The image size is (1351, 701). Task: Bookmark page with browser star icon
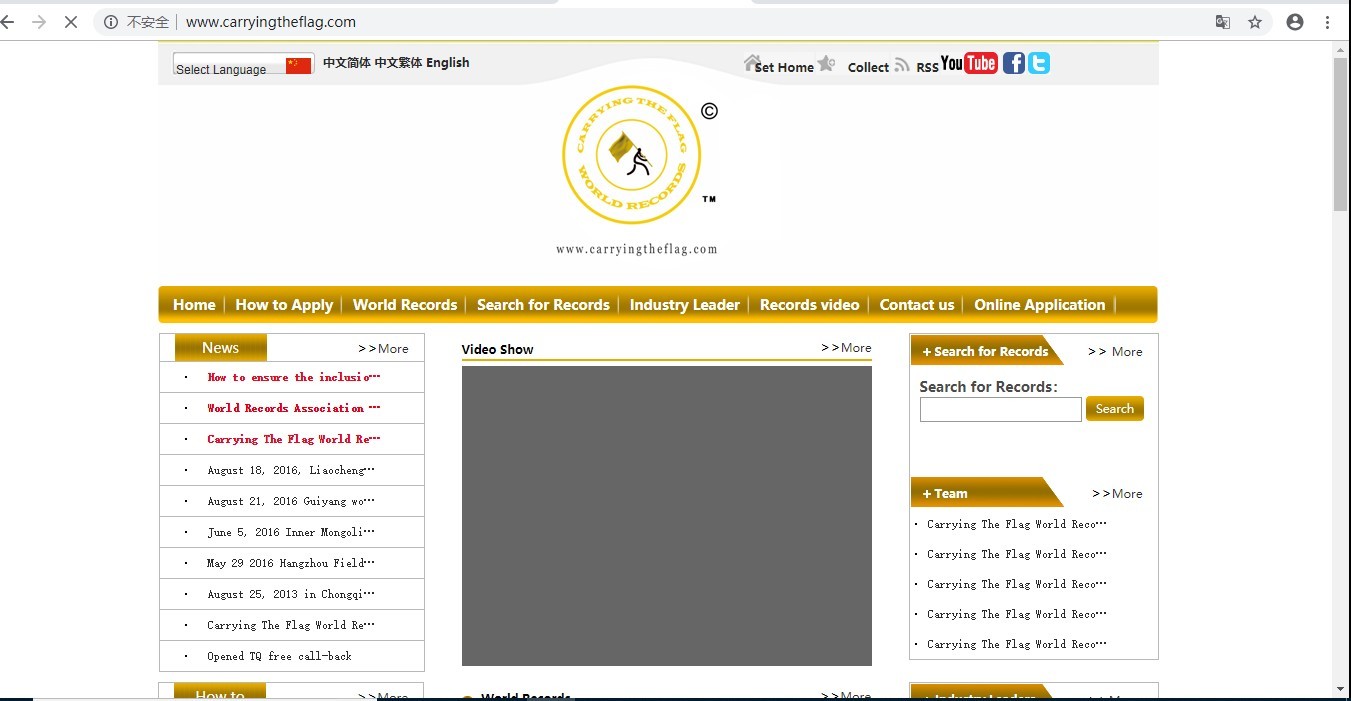coord(1255,22)
